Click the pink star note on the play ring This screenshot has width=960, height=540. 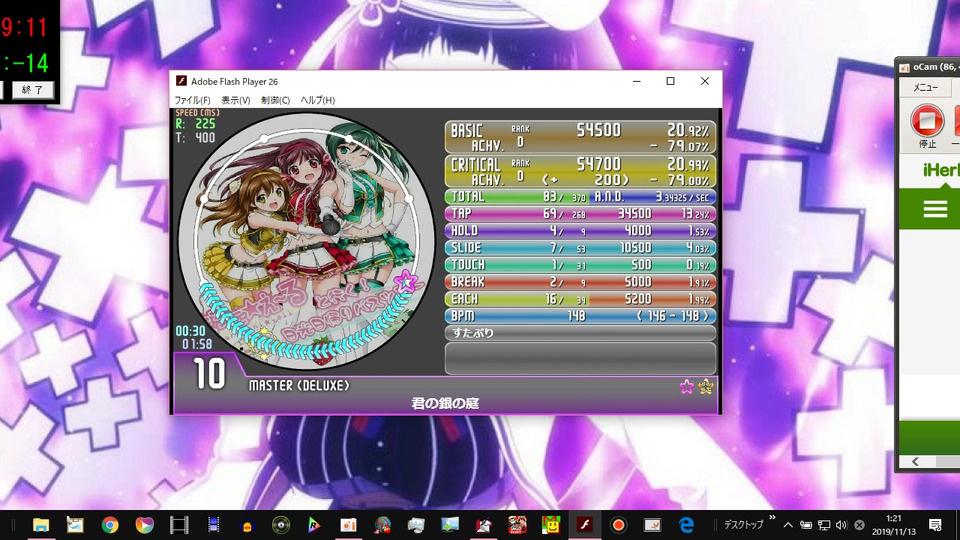[405, 282]
